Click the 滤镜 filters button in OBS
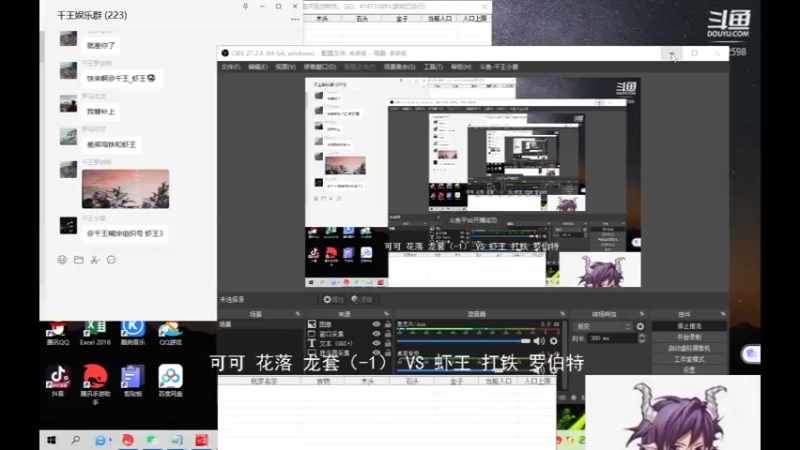 (x=362, y=299)
